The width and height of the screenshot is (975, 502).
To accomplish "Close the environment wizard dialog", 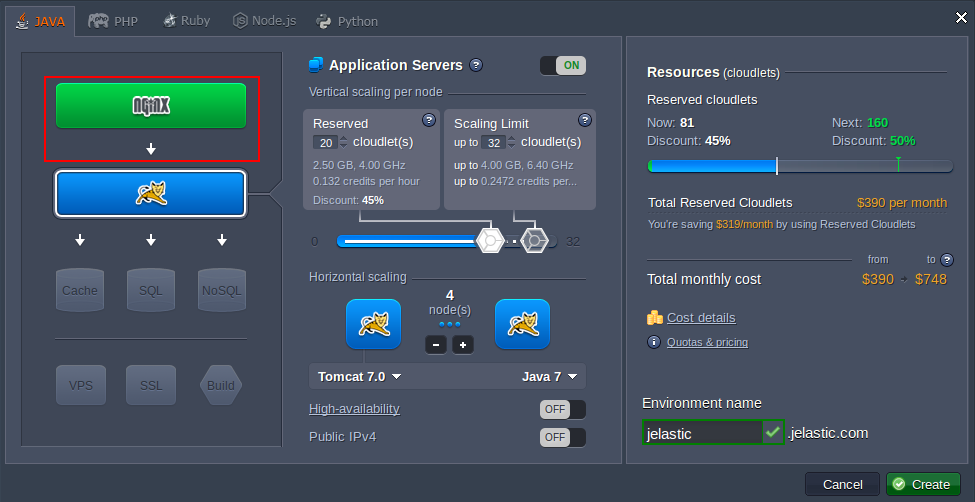I will pos(961,17).
